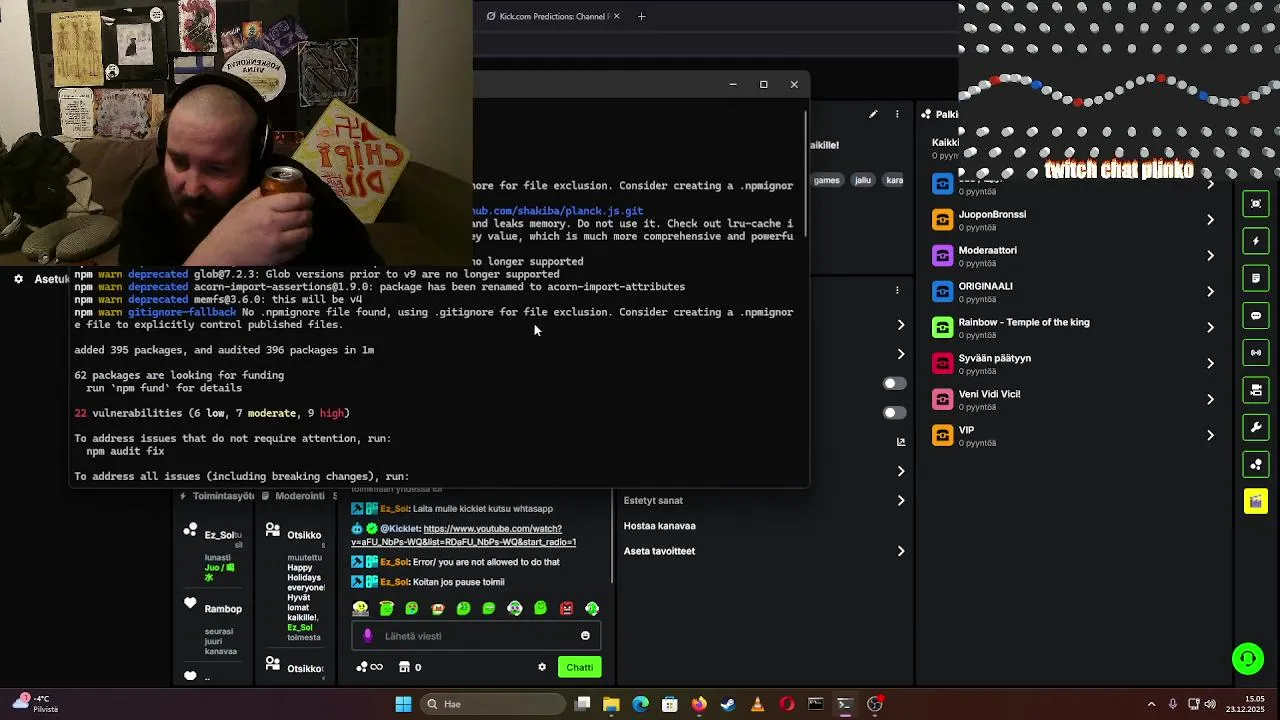Open the chat settings gear icon
Image resolution: width=1280 pixels, height=720 pixels.
click(x=542, y=667)
